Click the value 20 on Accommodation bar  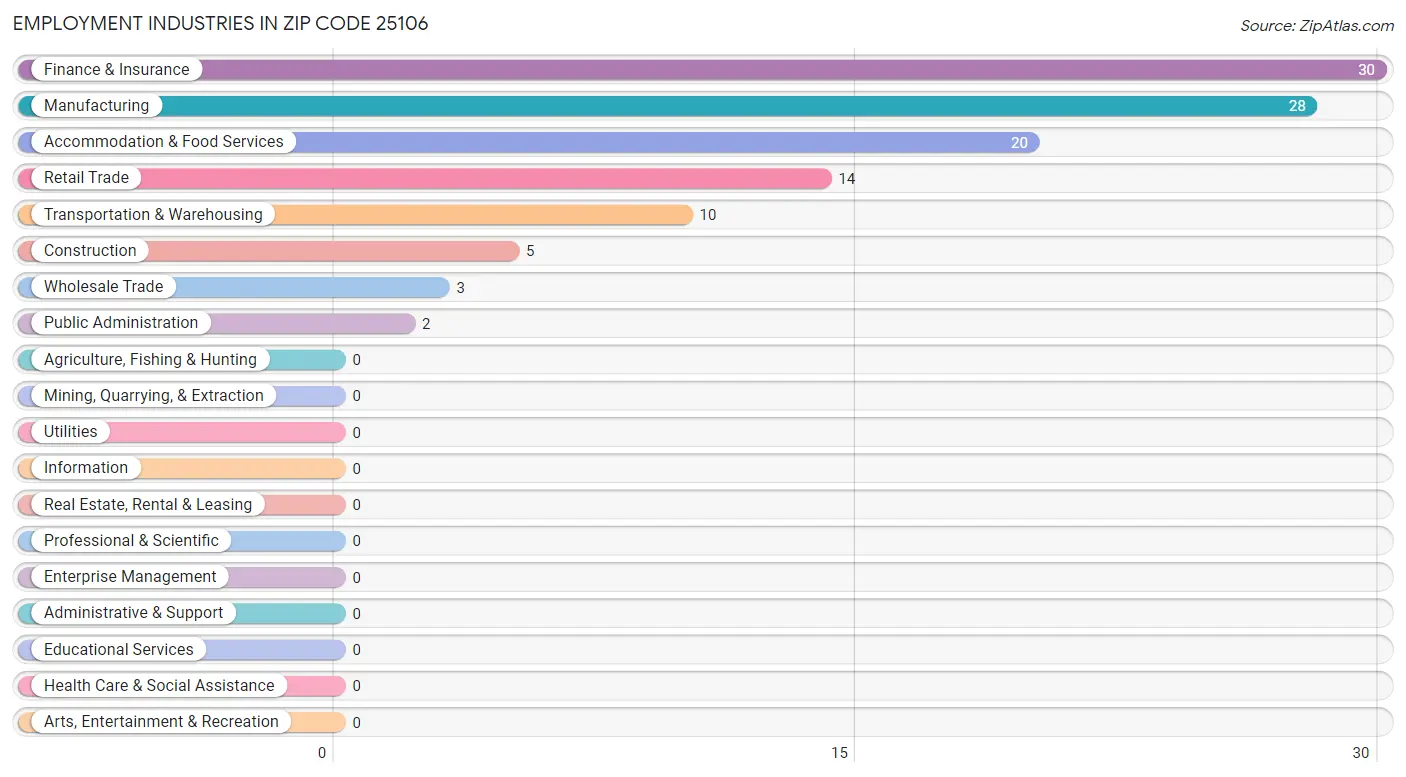1019,142
